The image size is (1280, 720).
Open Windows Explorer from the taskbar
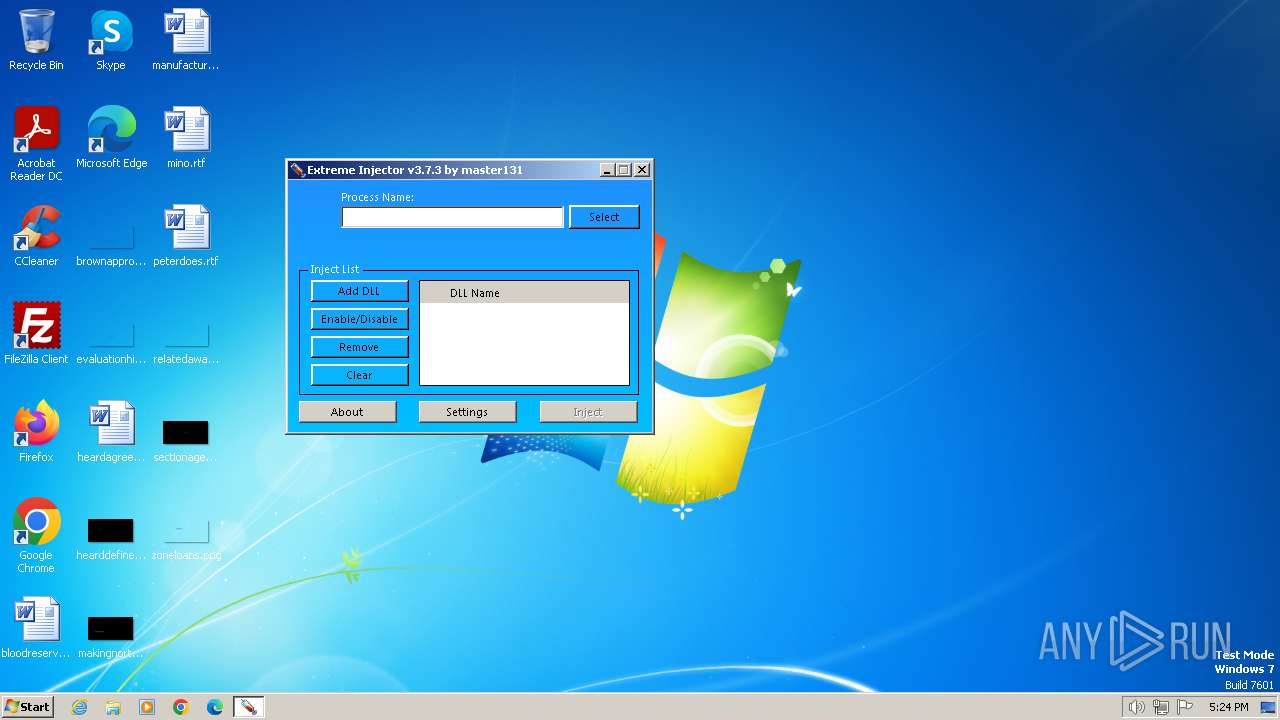(x=113, y=707)
